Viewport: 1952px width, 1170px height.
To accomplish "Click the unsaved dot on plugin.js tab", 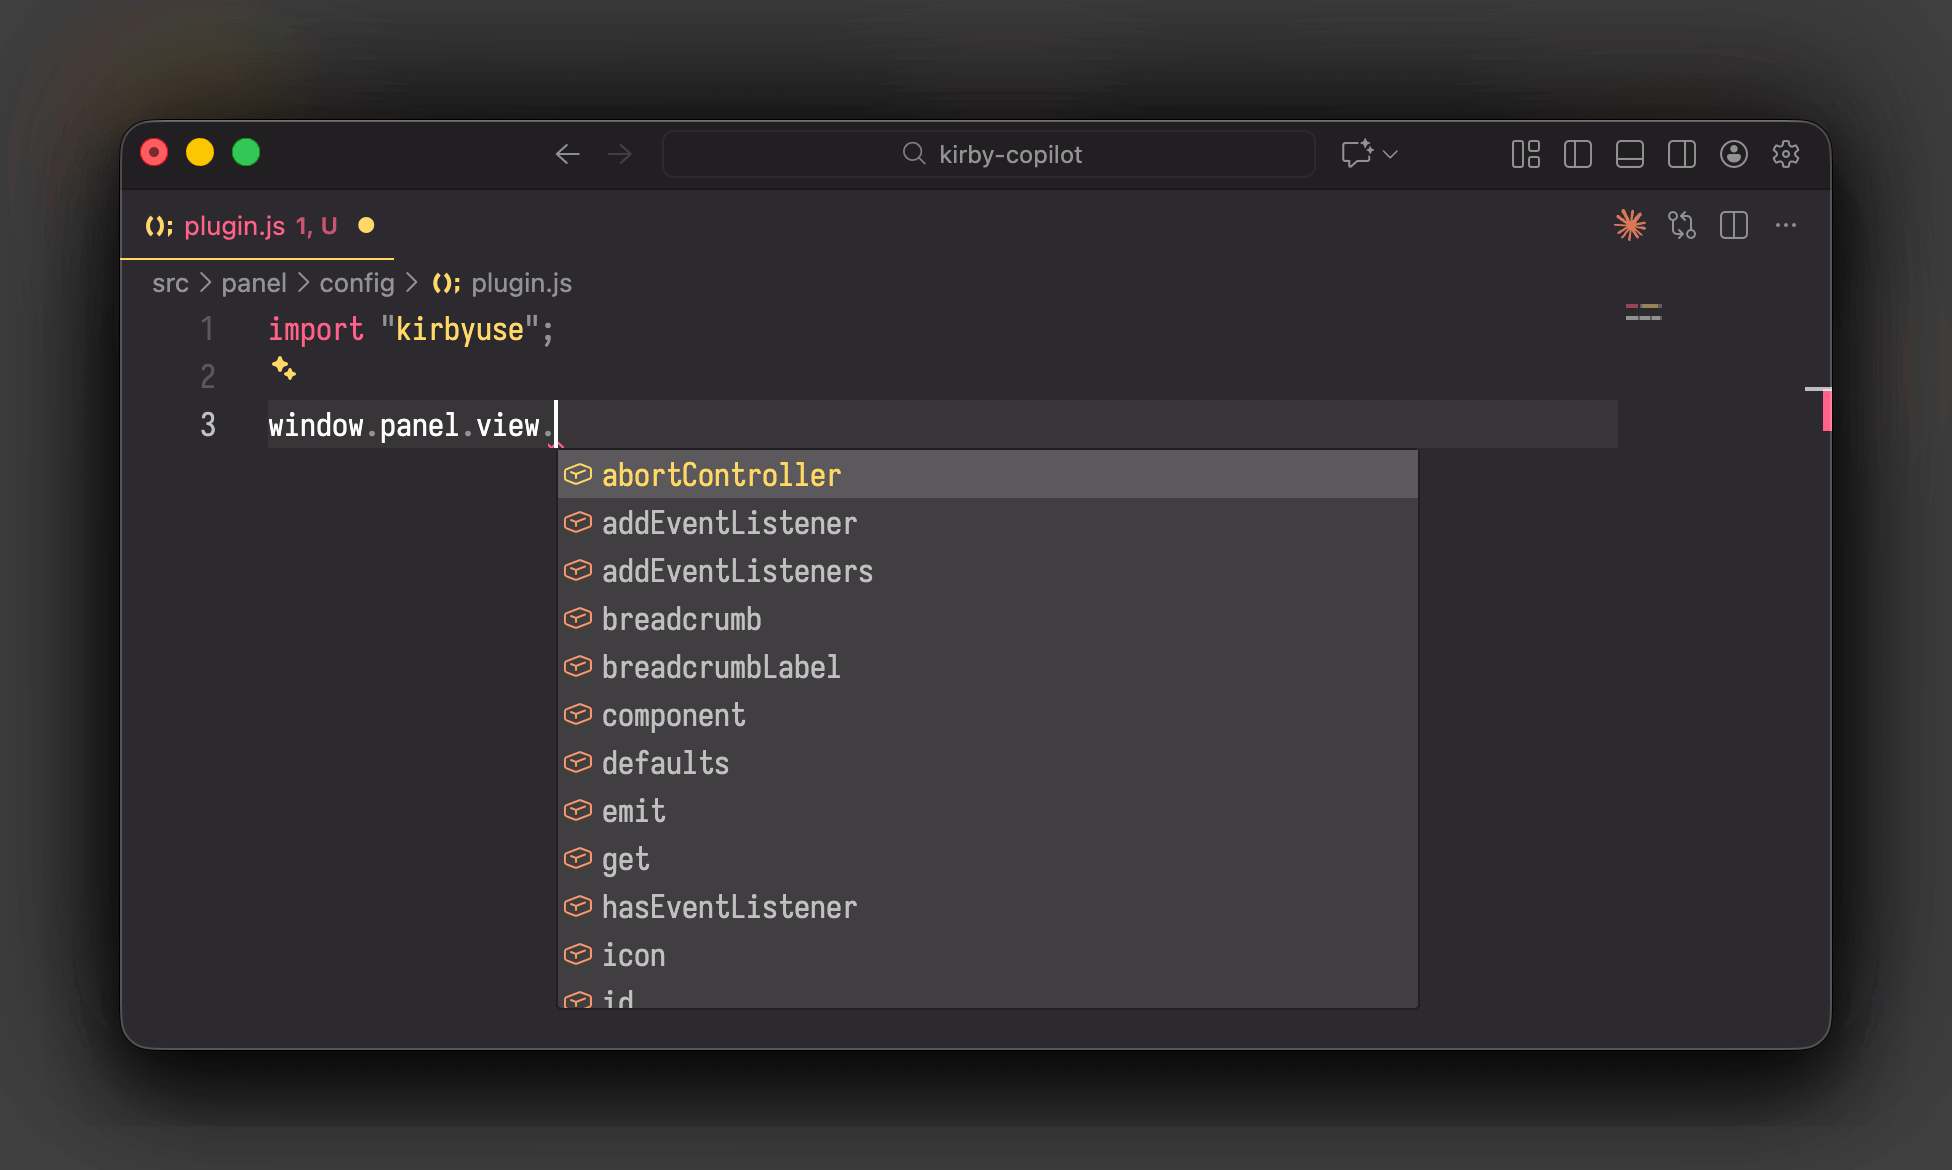I will pos(366,226).
